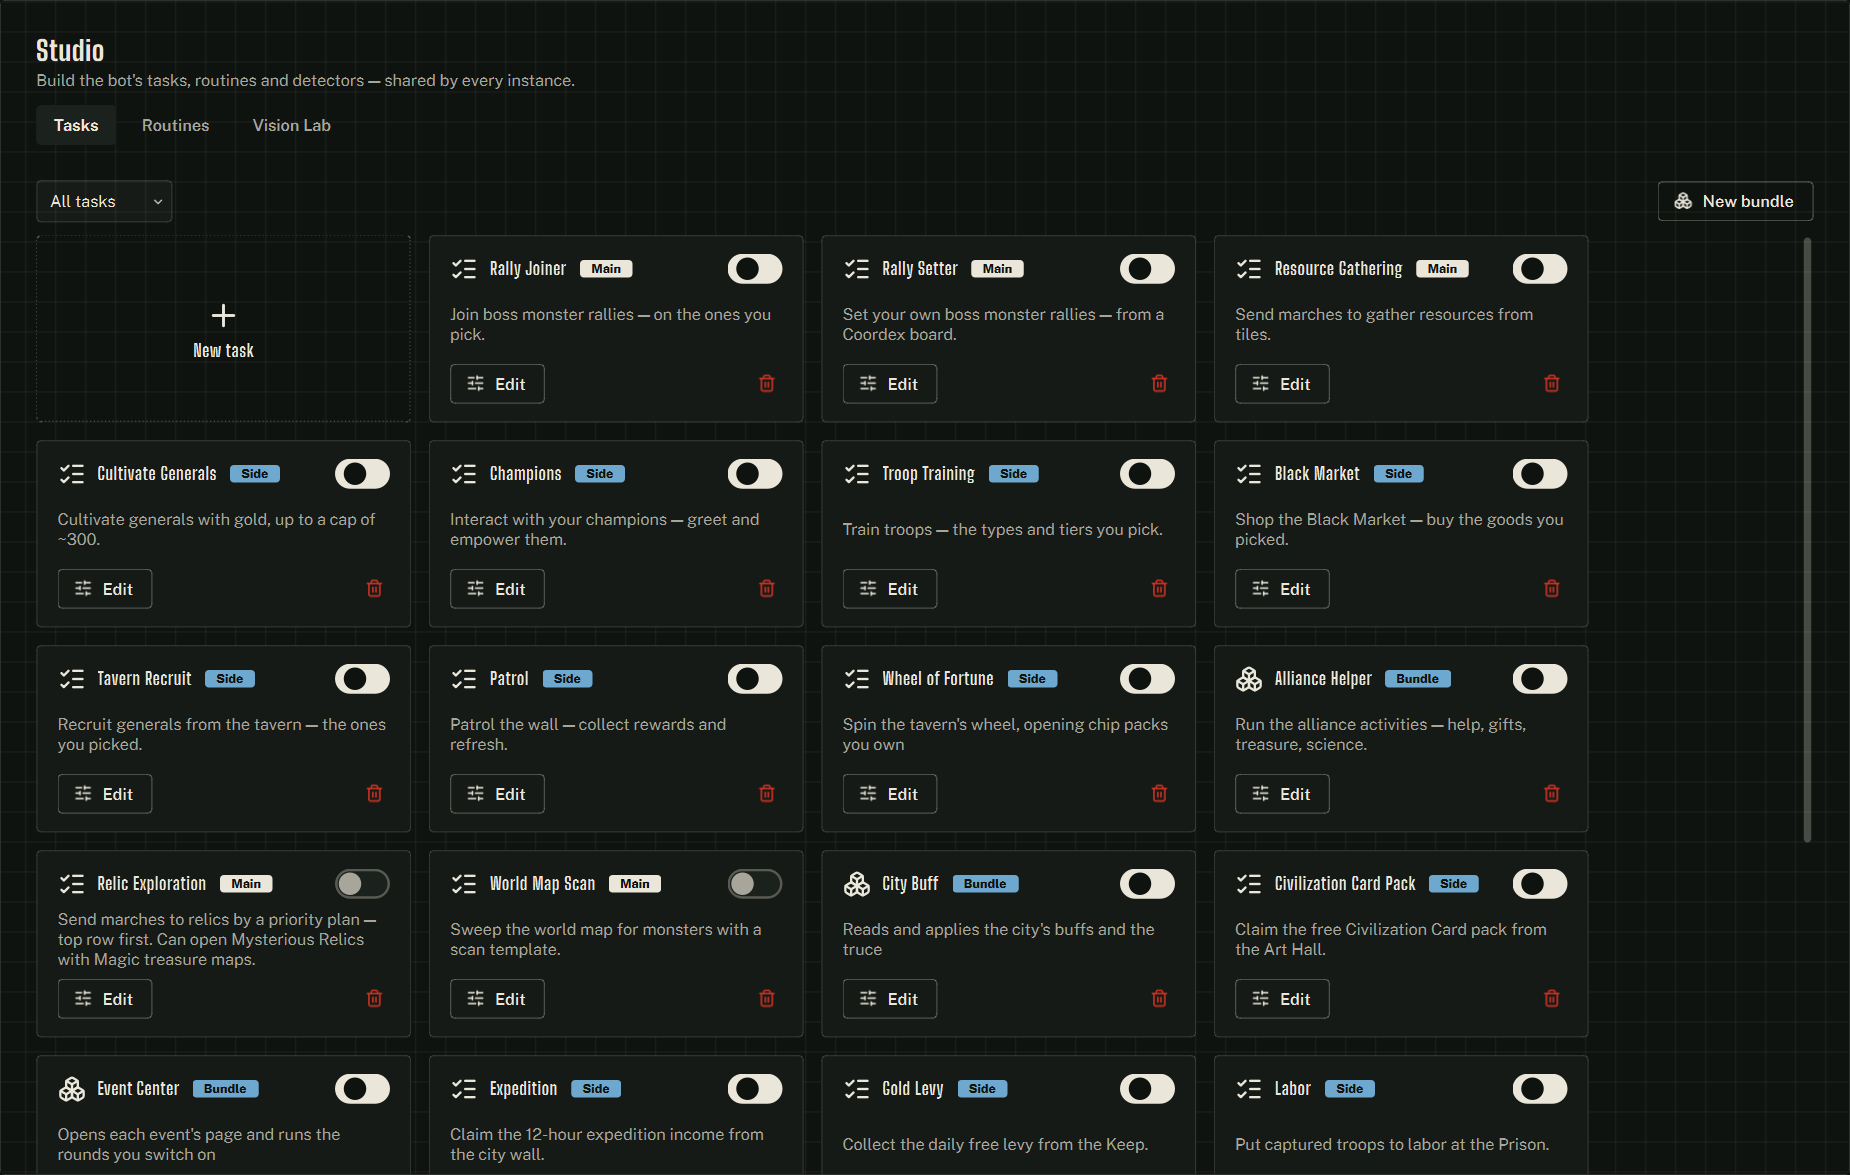Click the Labor checklist icon
The image size is (1850, 1175).
[x=1249, y=1089]
